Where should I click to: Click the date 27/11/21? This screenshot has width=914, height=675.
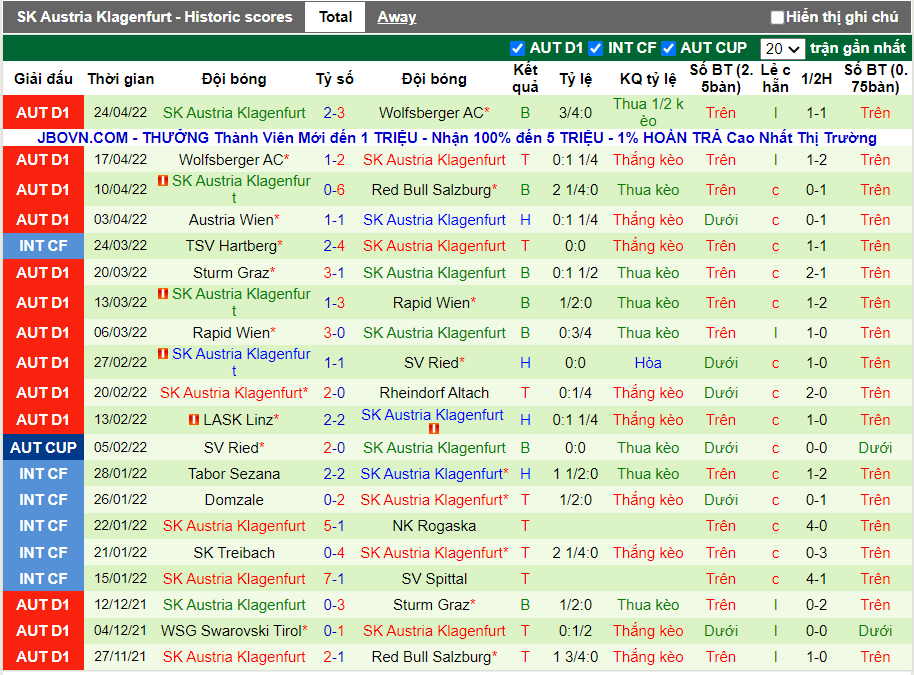pos(121,657)
